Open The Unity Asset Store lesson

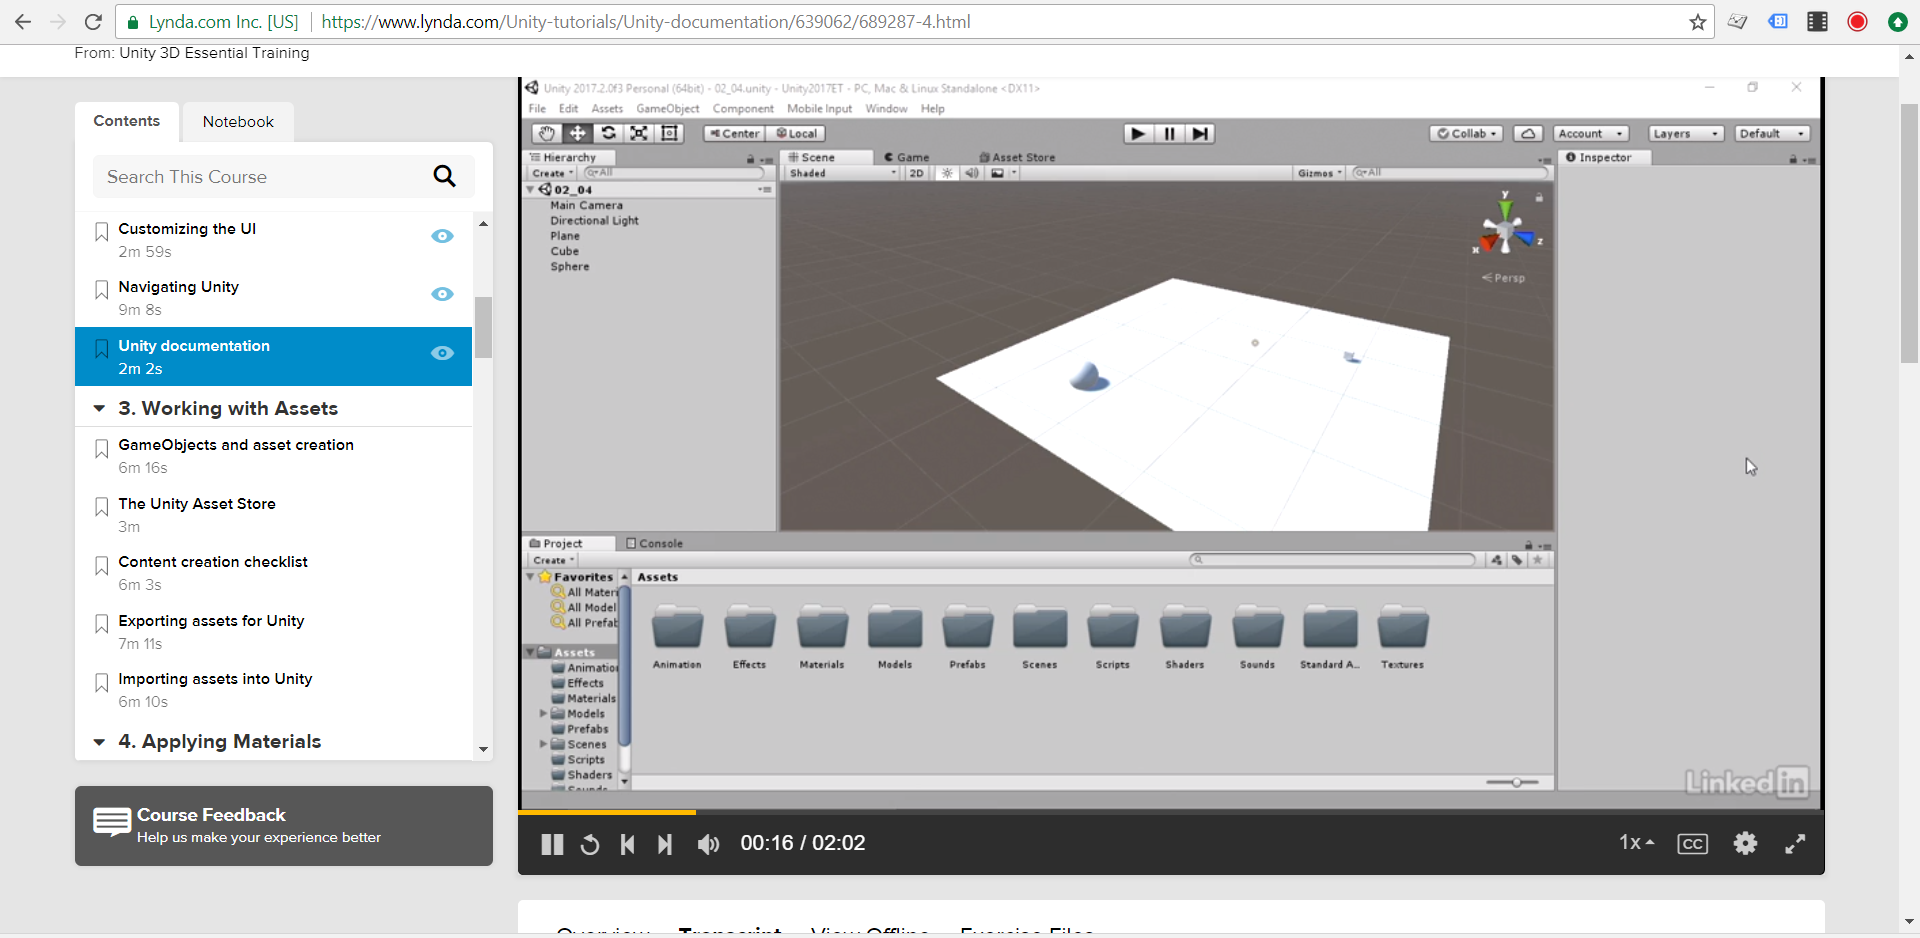tap(197, 504)
